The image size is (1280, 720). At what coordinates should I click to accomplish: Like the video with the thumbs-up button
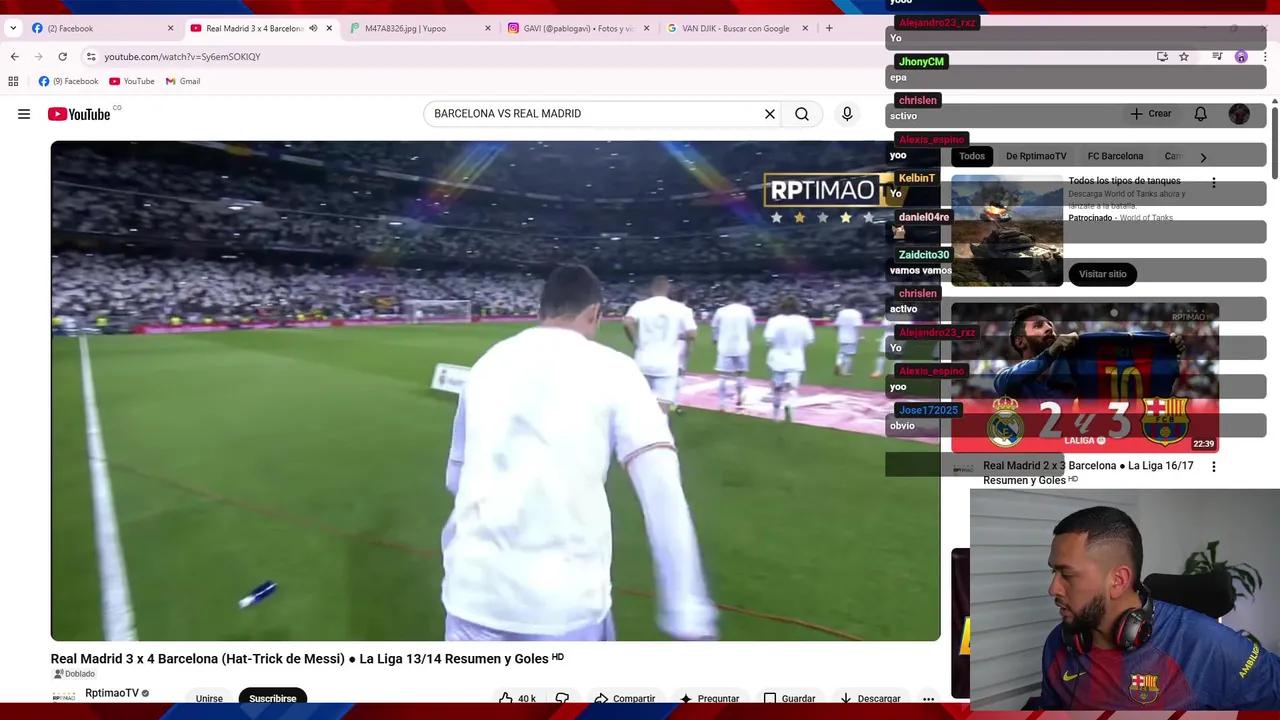[517, 698]
